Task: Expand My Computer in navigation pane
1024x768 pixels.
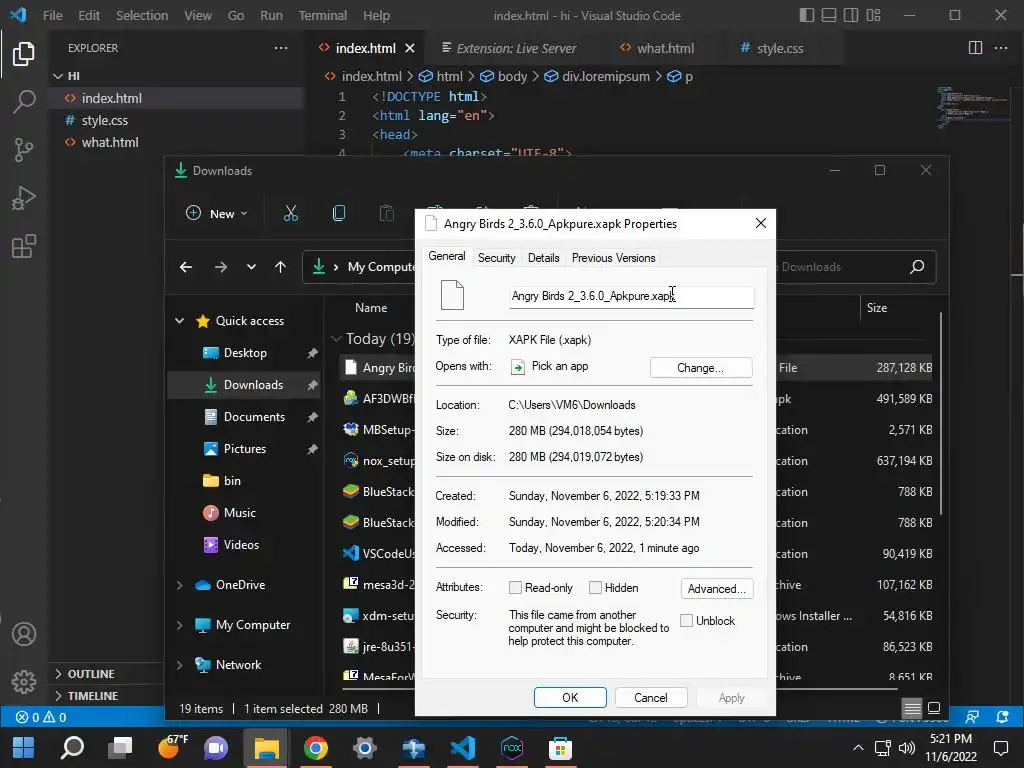Action: pyautogui.click(x=180, y=625)
